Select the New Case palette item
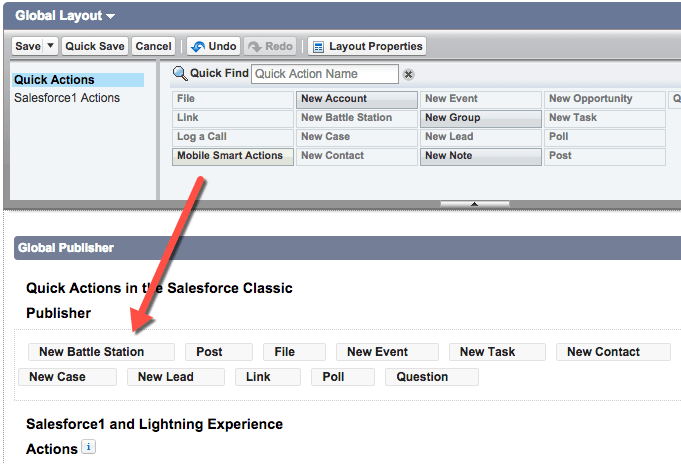Screen dimensions: 681x464 coord(357,137)
